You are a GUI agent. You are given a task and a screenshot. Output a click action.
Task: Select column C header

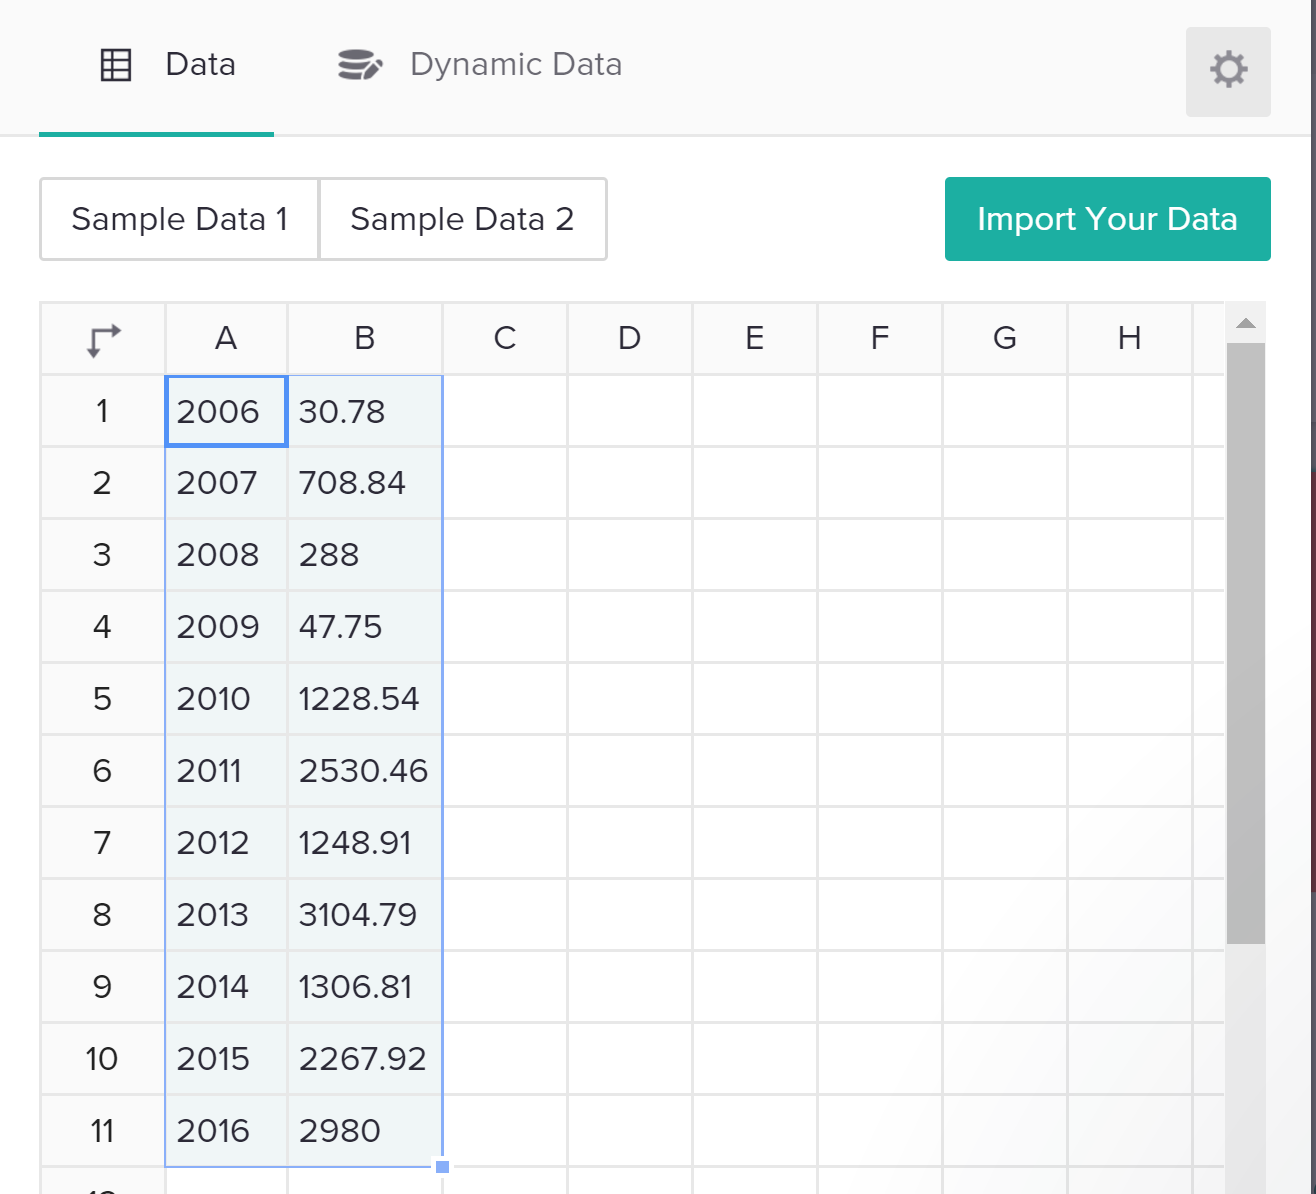click(505, 339)
